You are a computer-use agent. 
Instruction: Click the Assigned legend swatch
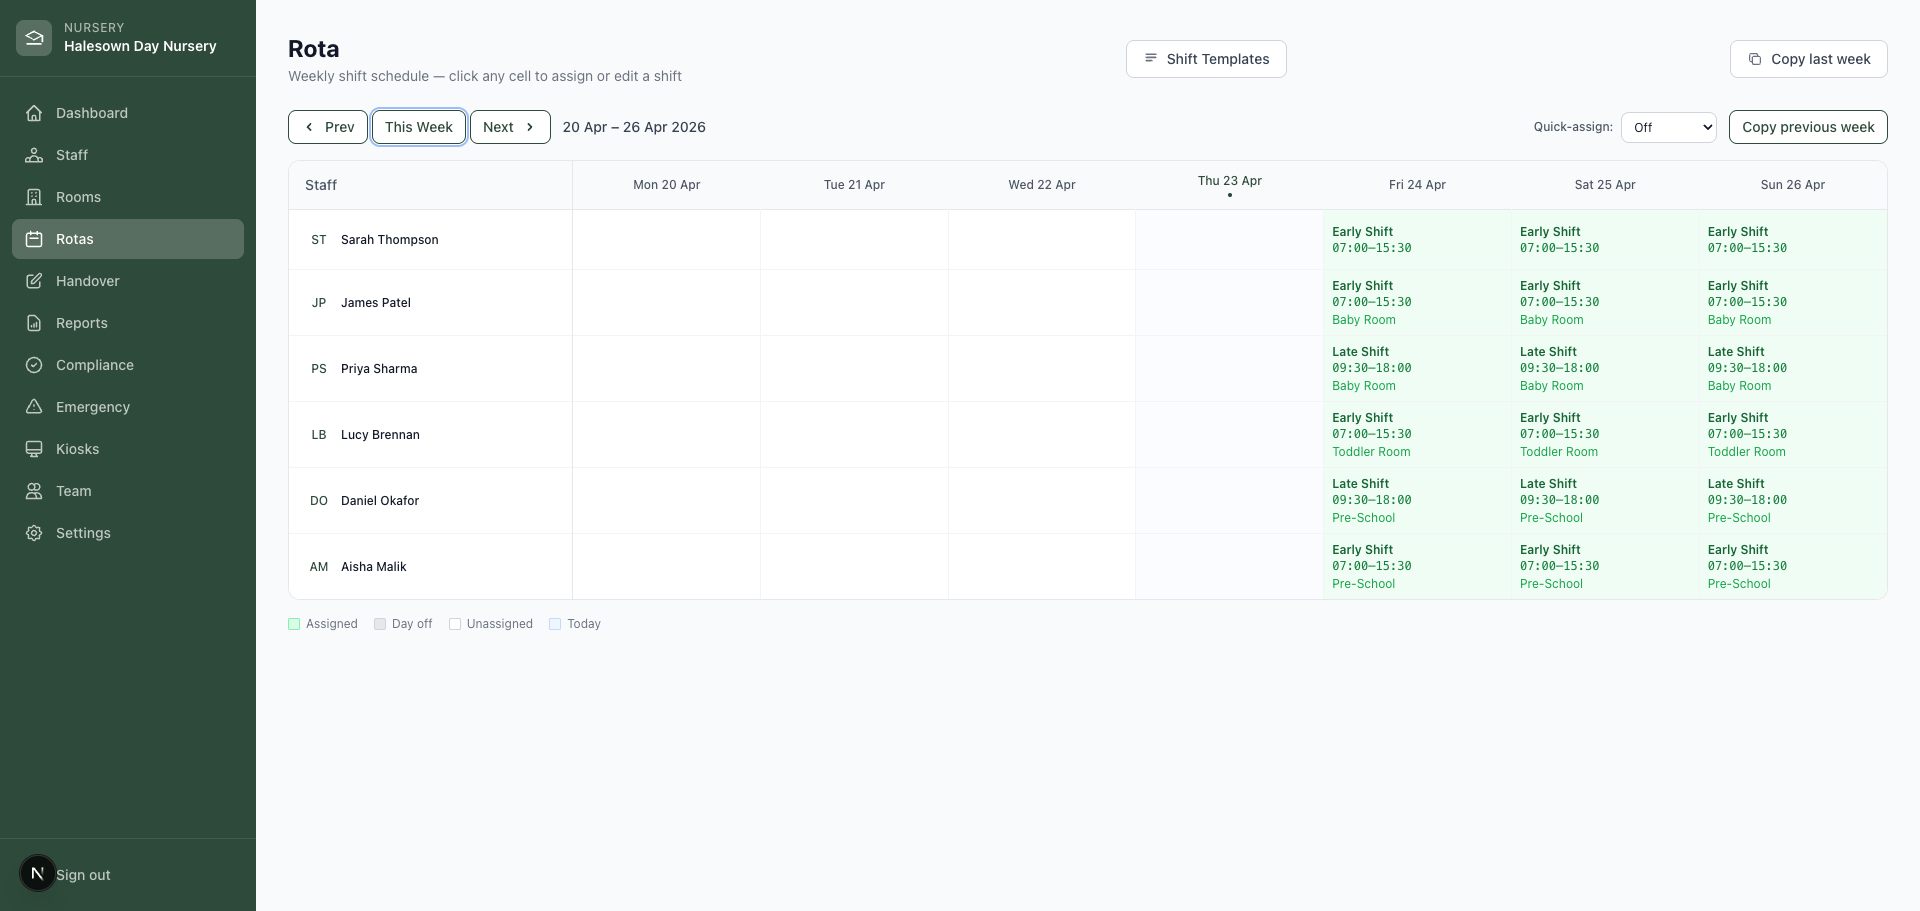tap(294, 624)
